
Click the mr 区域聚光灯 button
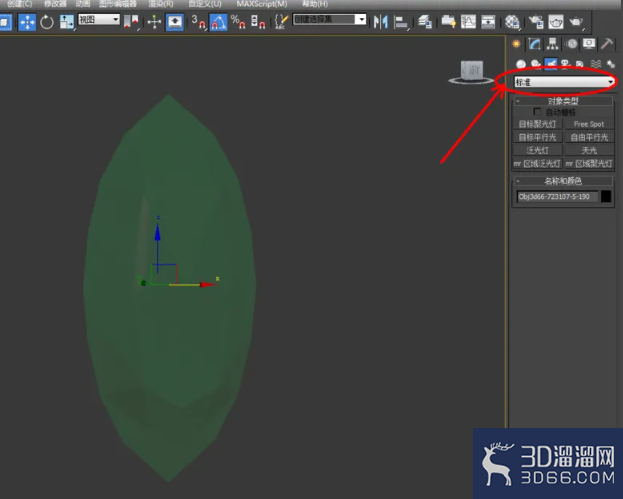click(x=589, y=163)
